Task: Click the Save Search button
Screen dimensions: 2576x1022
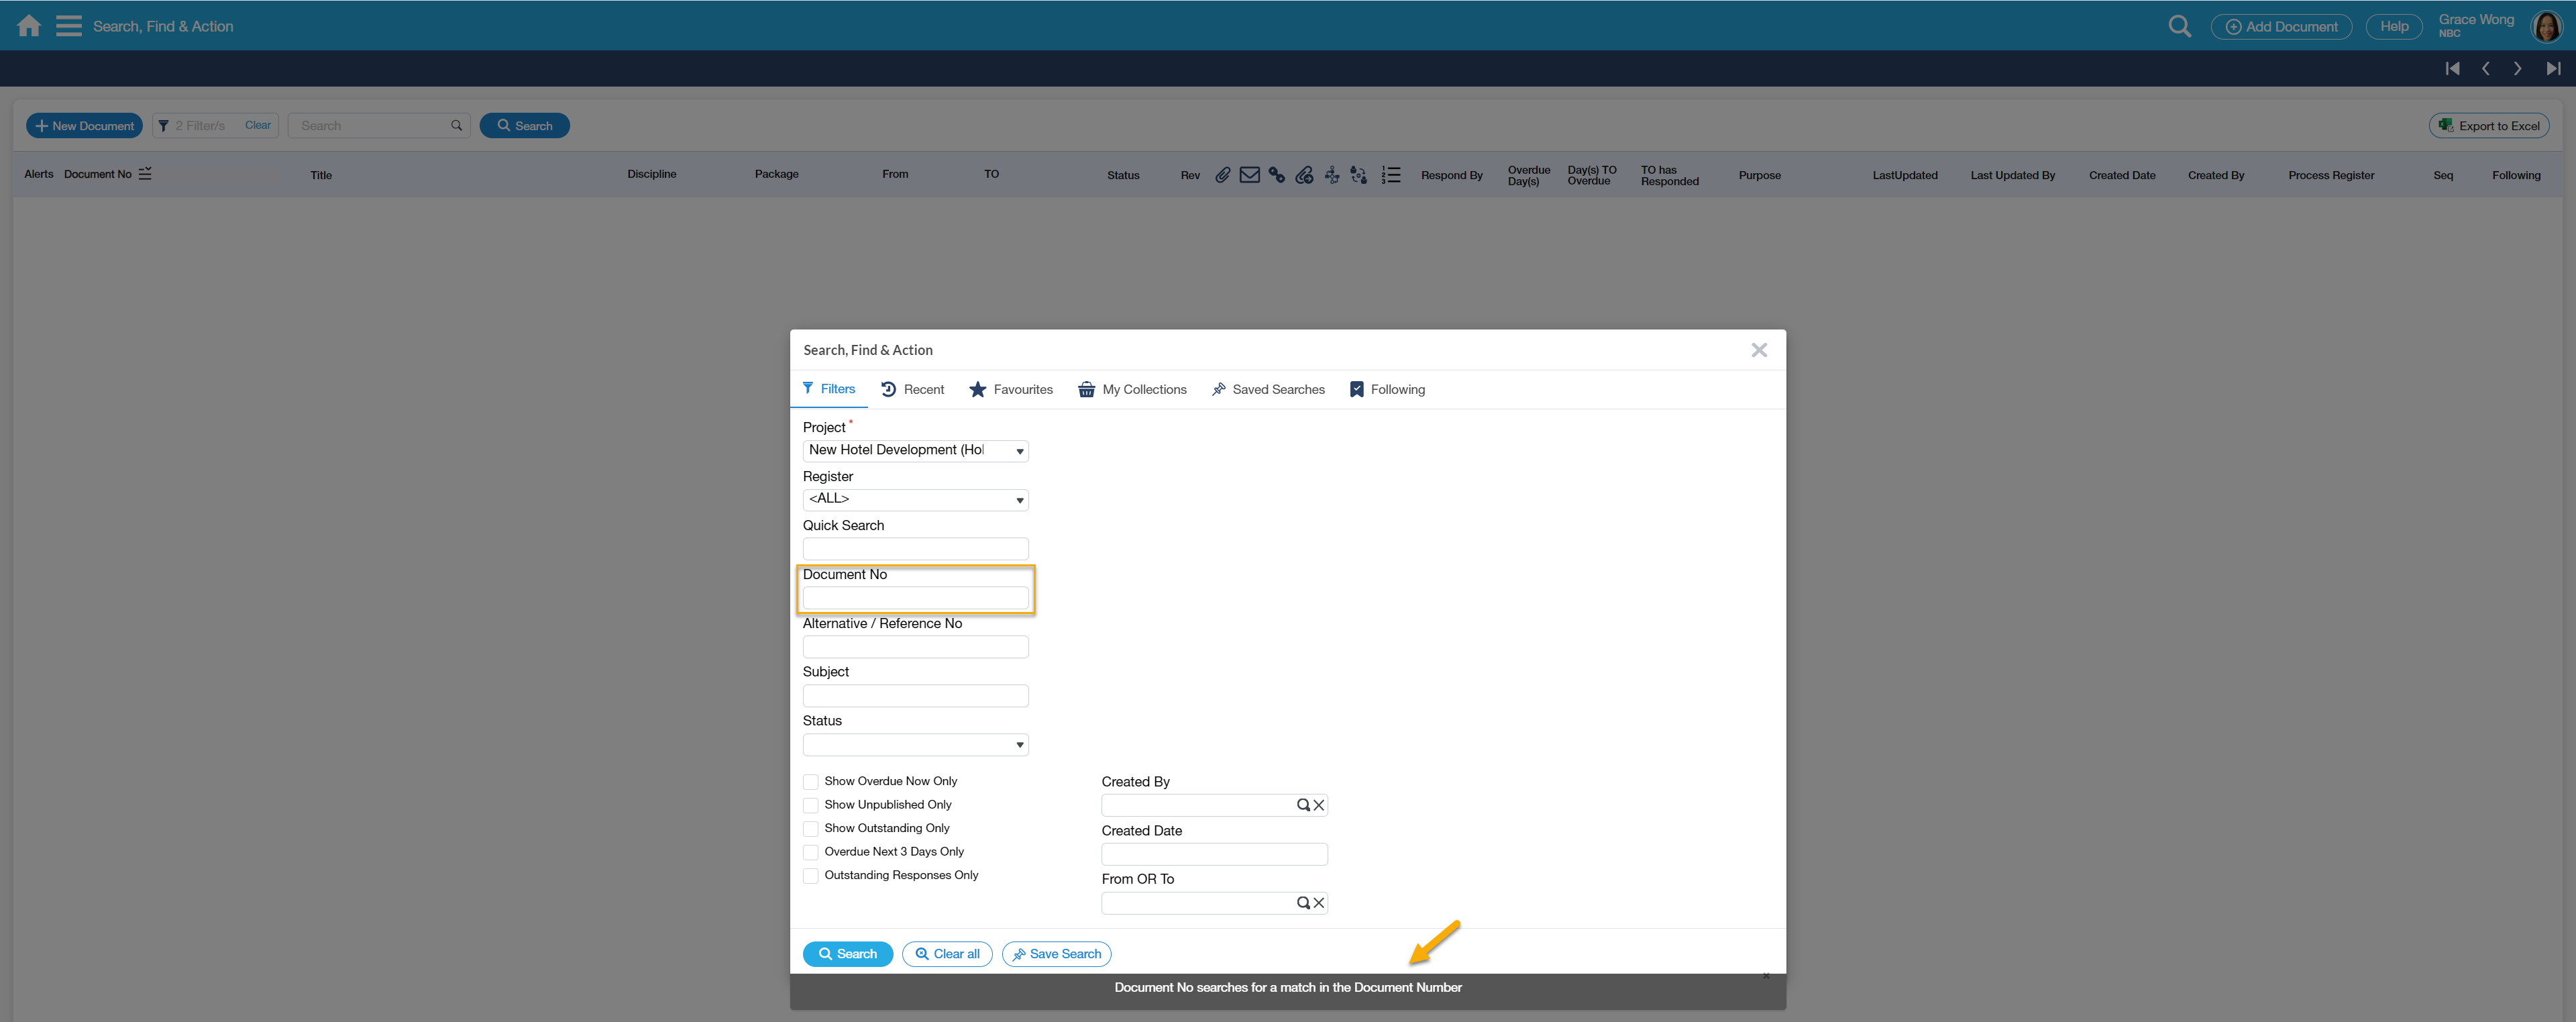Action: 1056,954
